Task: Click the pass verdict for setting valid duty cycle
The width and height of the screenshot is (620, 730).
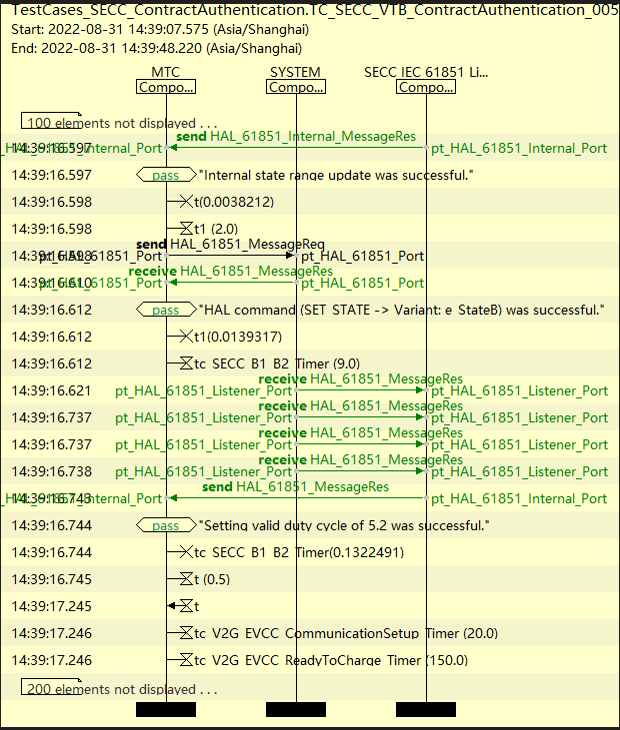Action: coord(166,525)
